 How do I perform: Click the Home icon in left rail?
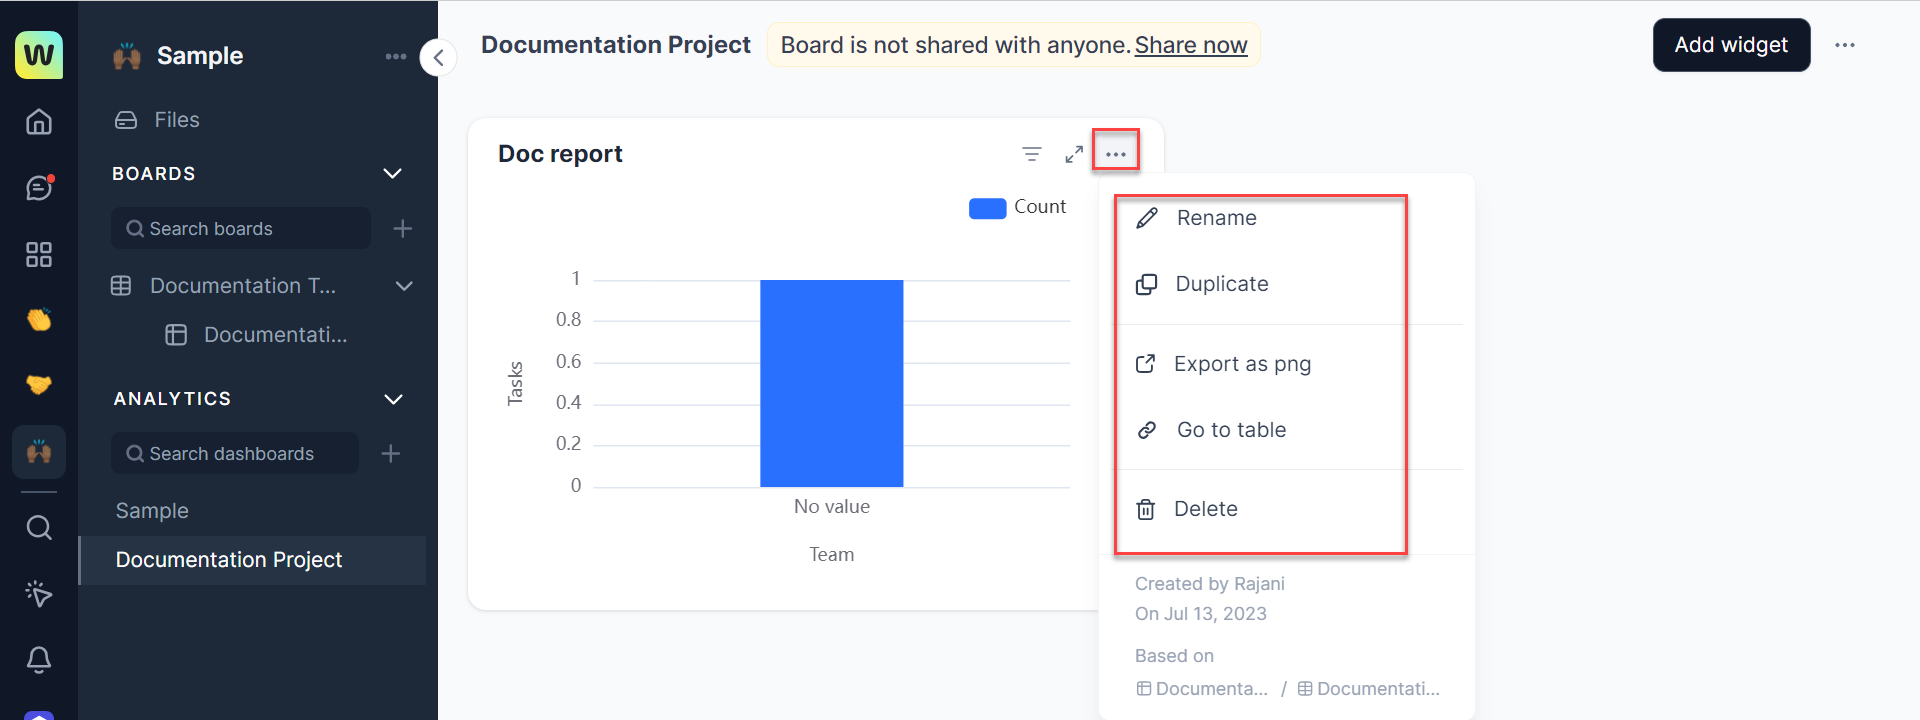point(39,122)
